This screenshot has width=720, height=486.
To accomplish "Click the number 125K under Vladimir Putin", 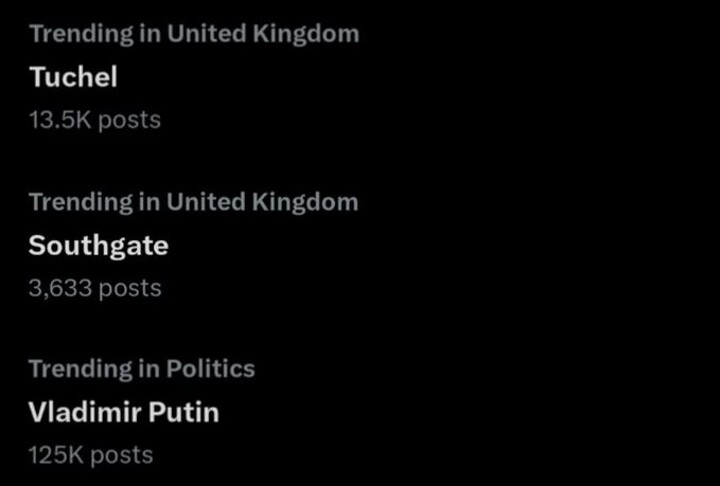I will (56, 455).
